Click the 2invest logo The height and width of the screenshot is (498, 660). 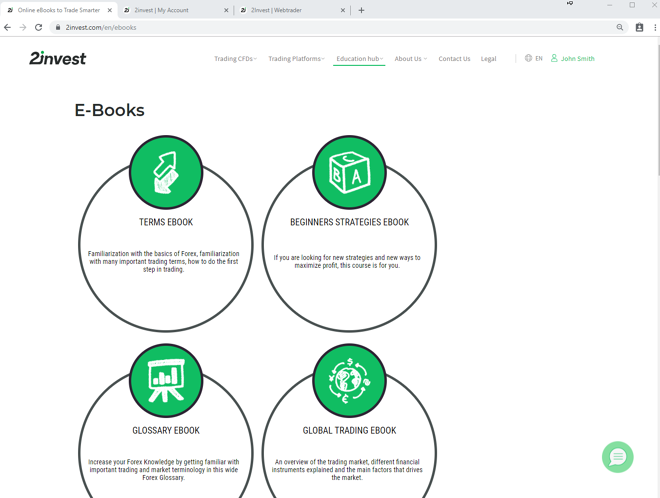[x=57, y=59]
